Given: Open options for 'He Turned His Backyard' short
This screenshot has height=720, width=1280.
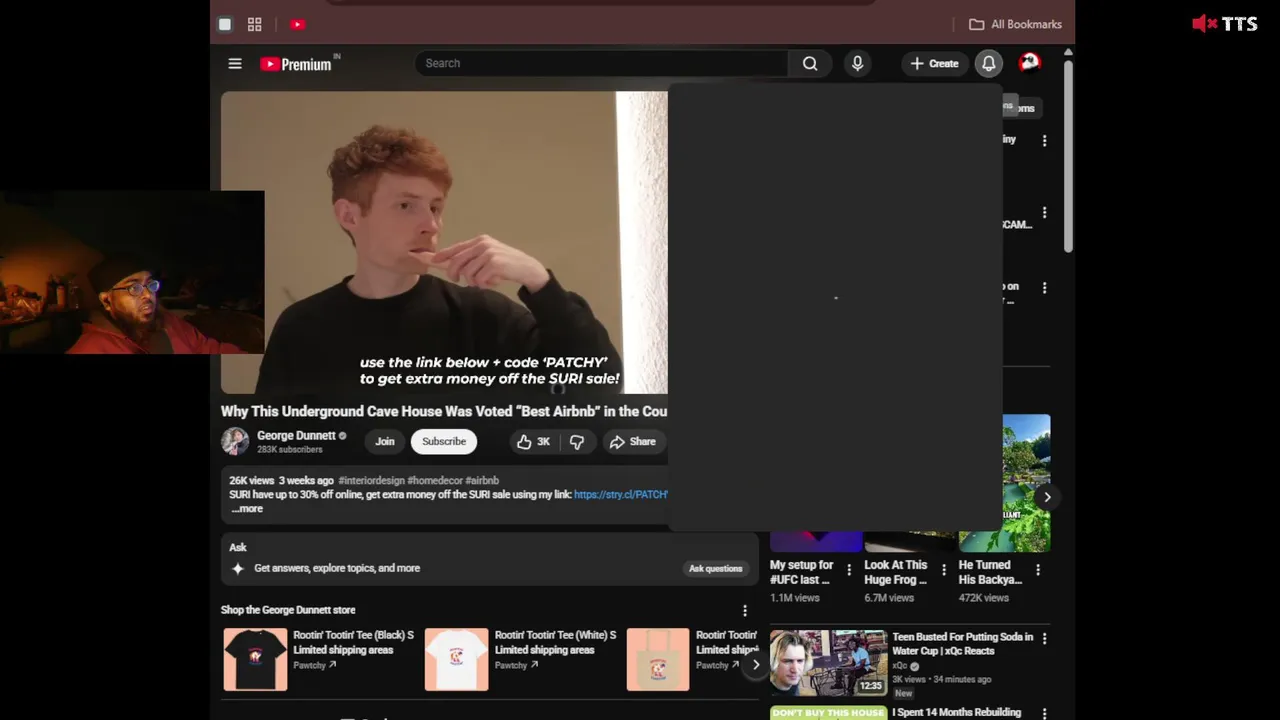Looking at the screenshot, I should (1038, 570).
